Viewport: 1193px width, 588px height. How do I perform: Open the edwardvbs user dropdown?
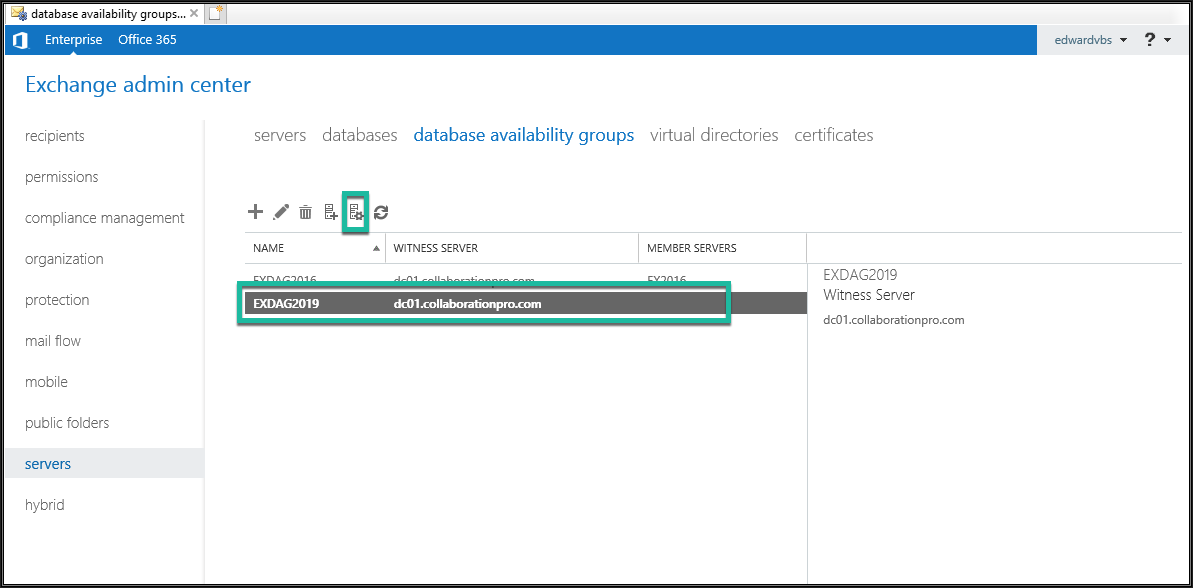click(x=1091, y=40)
